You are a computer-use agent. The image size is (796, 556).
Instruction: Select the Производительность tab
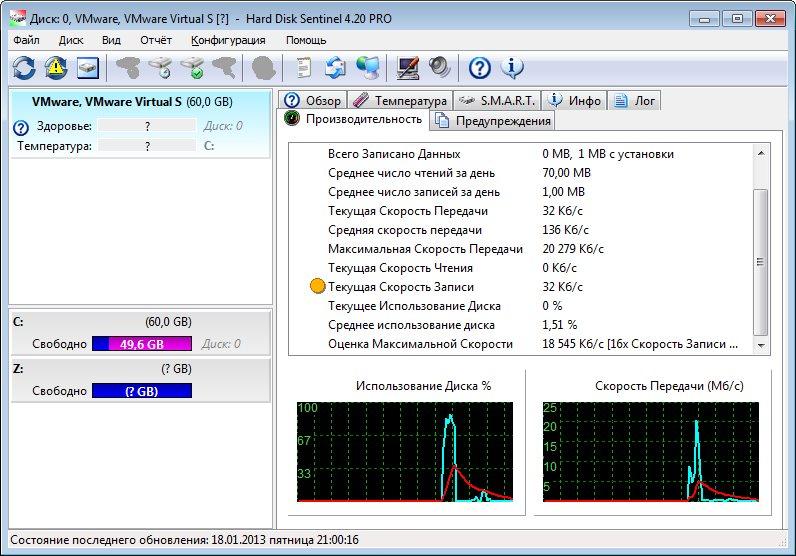tap(353, 119)
